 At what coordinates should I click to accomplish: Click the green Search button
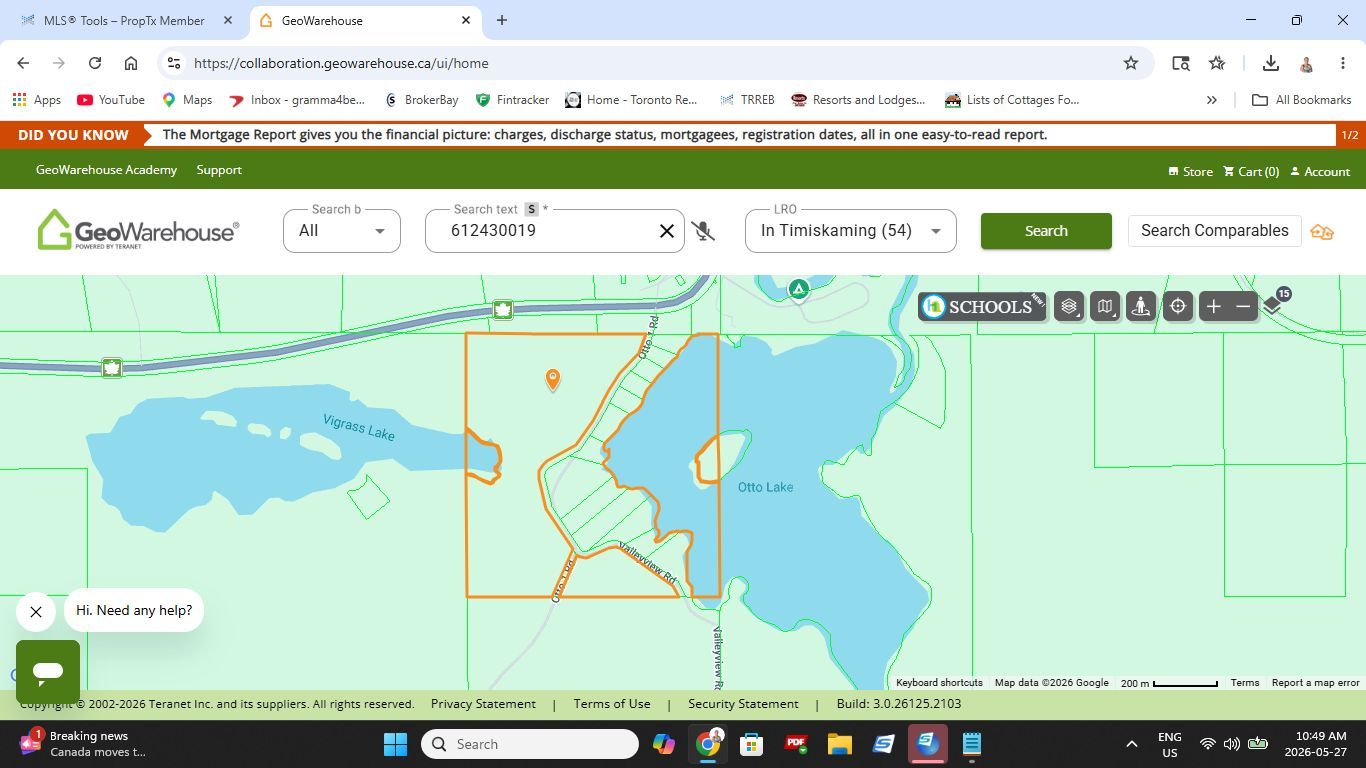[x=1046, y=231]
